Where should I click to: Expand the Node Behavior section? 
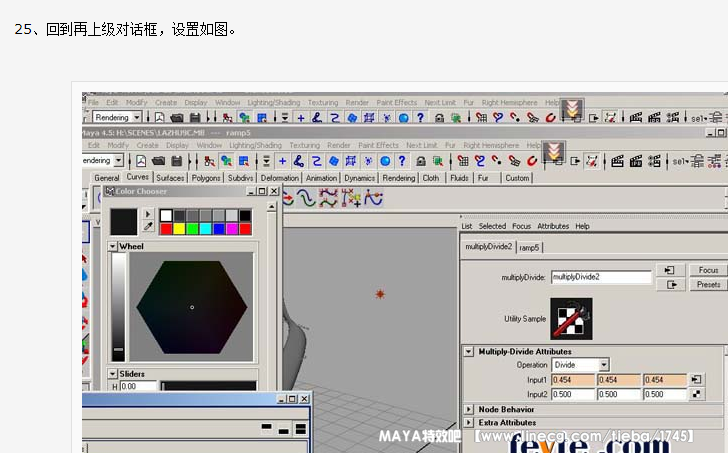tap(469, 409)
